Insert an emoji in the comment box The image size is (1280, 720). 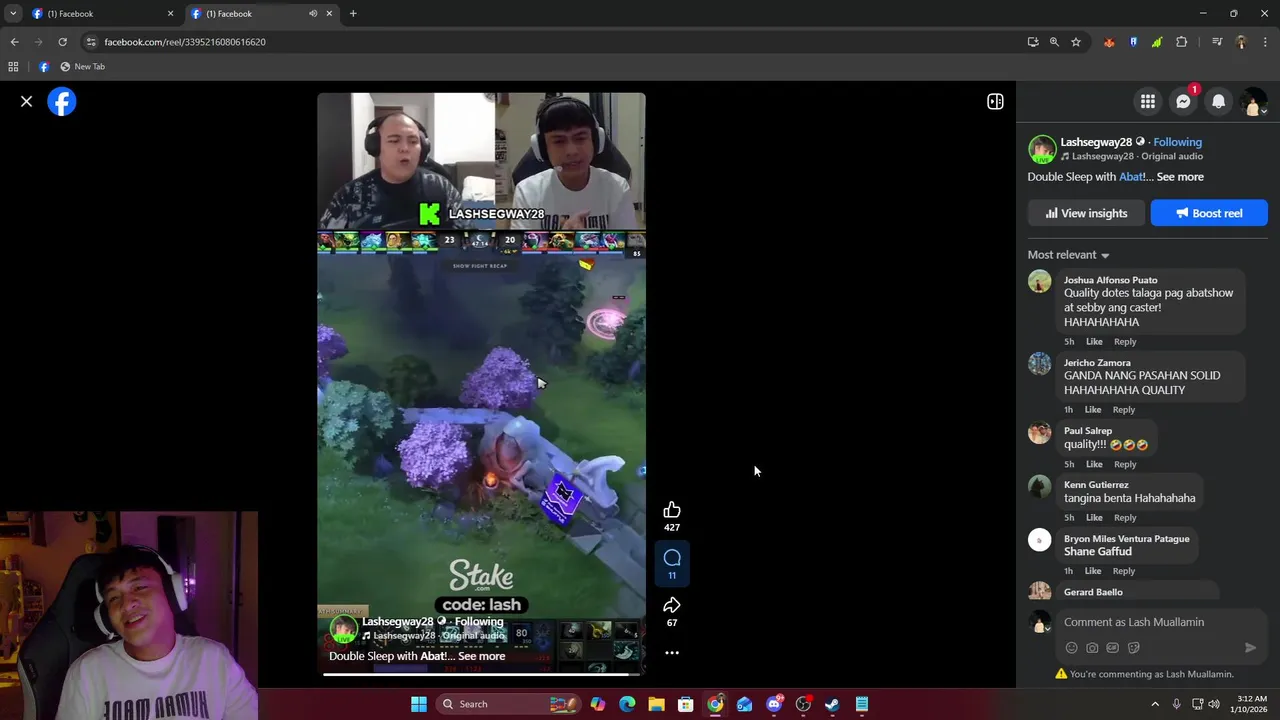tap(1071, 648)
